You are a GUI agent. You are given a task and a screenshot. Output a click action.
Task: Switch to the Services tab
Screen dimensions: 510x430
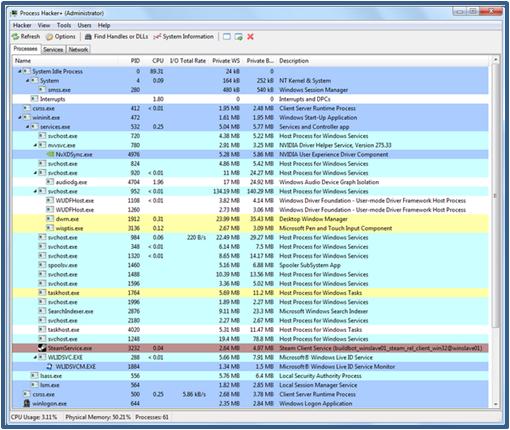[53, 50]
